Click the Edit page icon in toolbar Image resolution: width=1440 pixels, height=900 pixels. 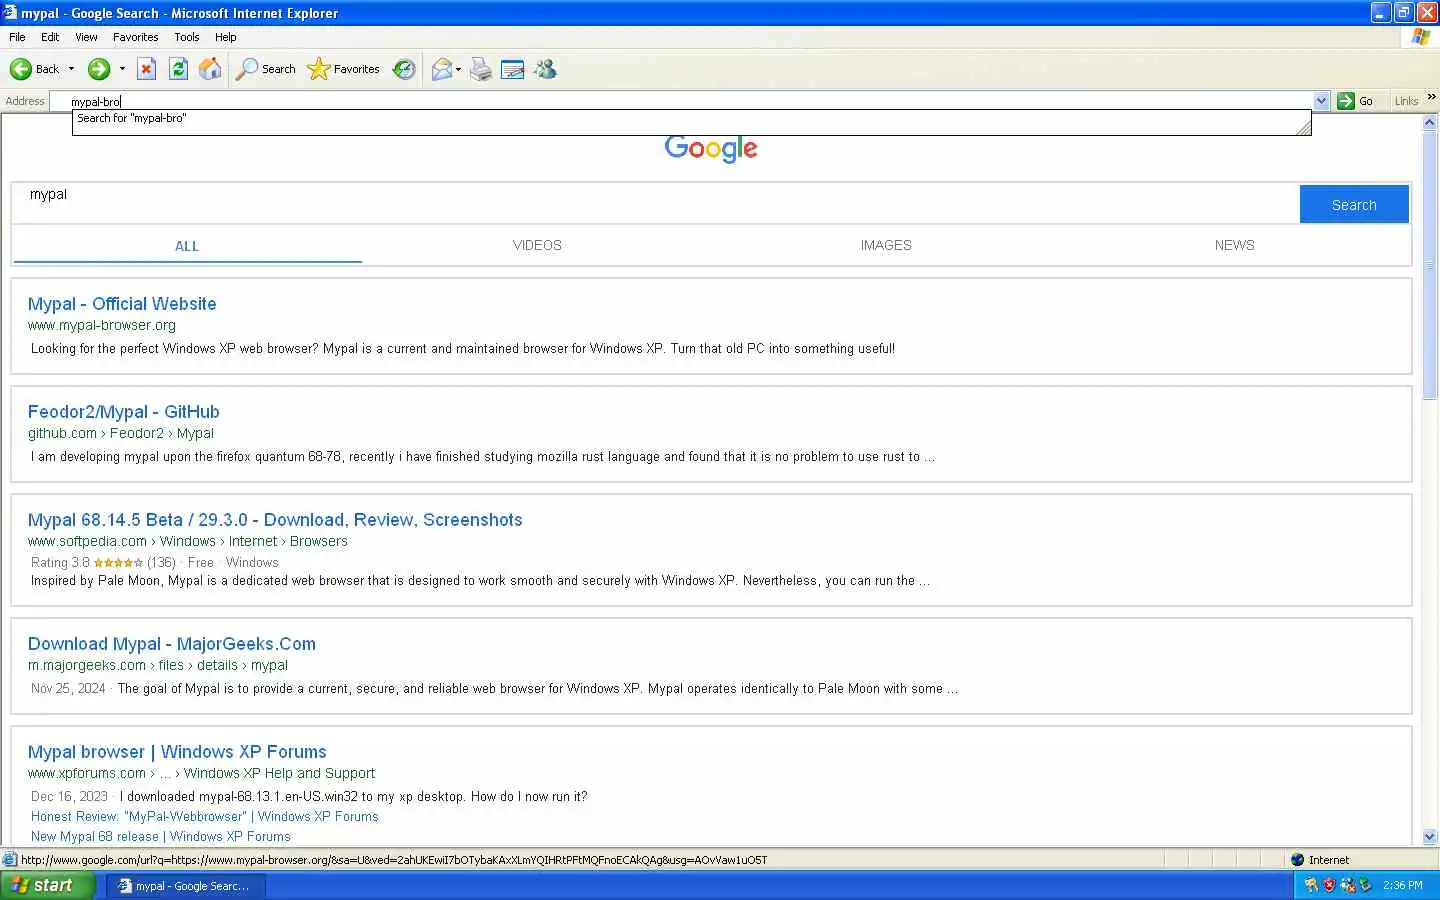tap(513, 69)
